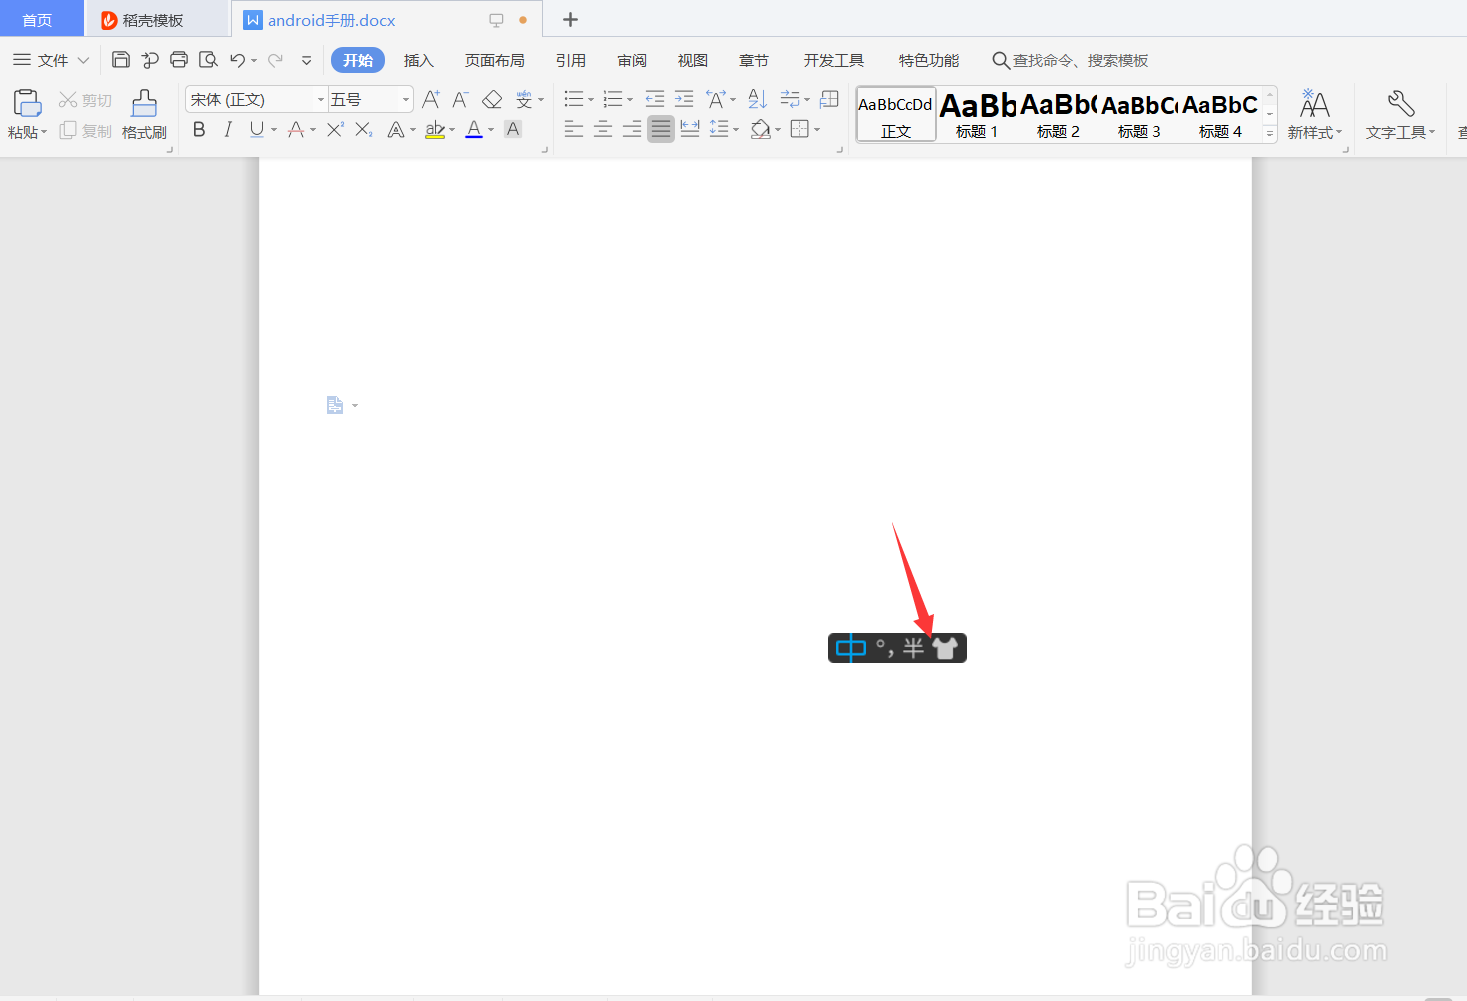The height and width of the screenshot is (1001, 1467).
Task: Switch to 视图 tab
Action: tap(693, 60)
